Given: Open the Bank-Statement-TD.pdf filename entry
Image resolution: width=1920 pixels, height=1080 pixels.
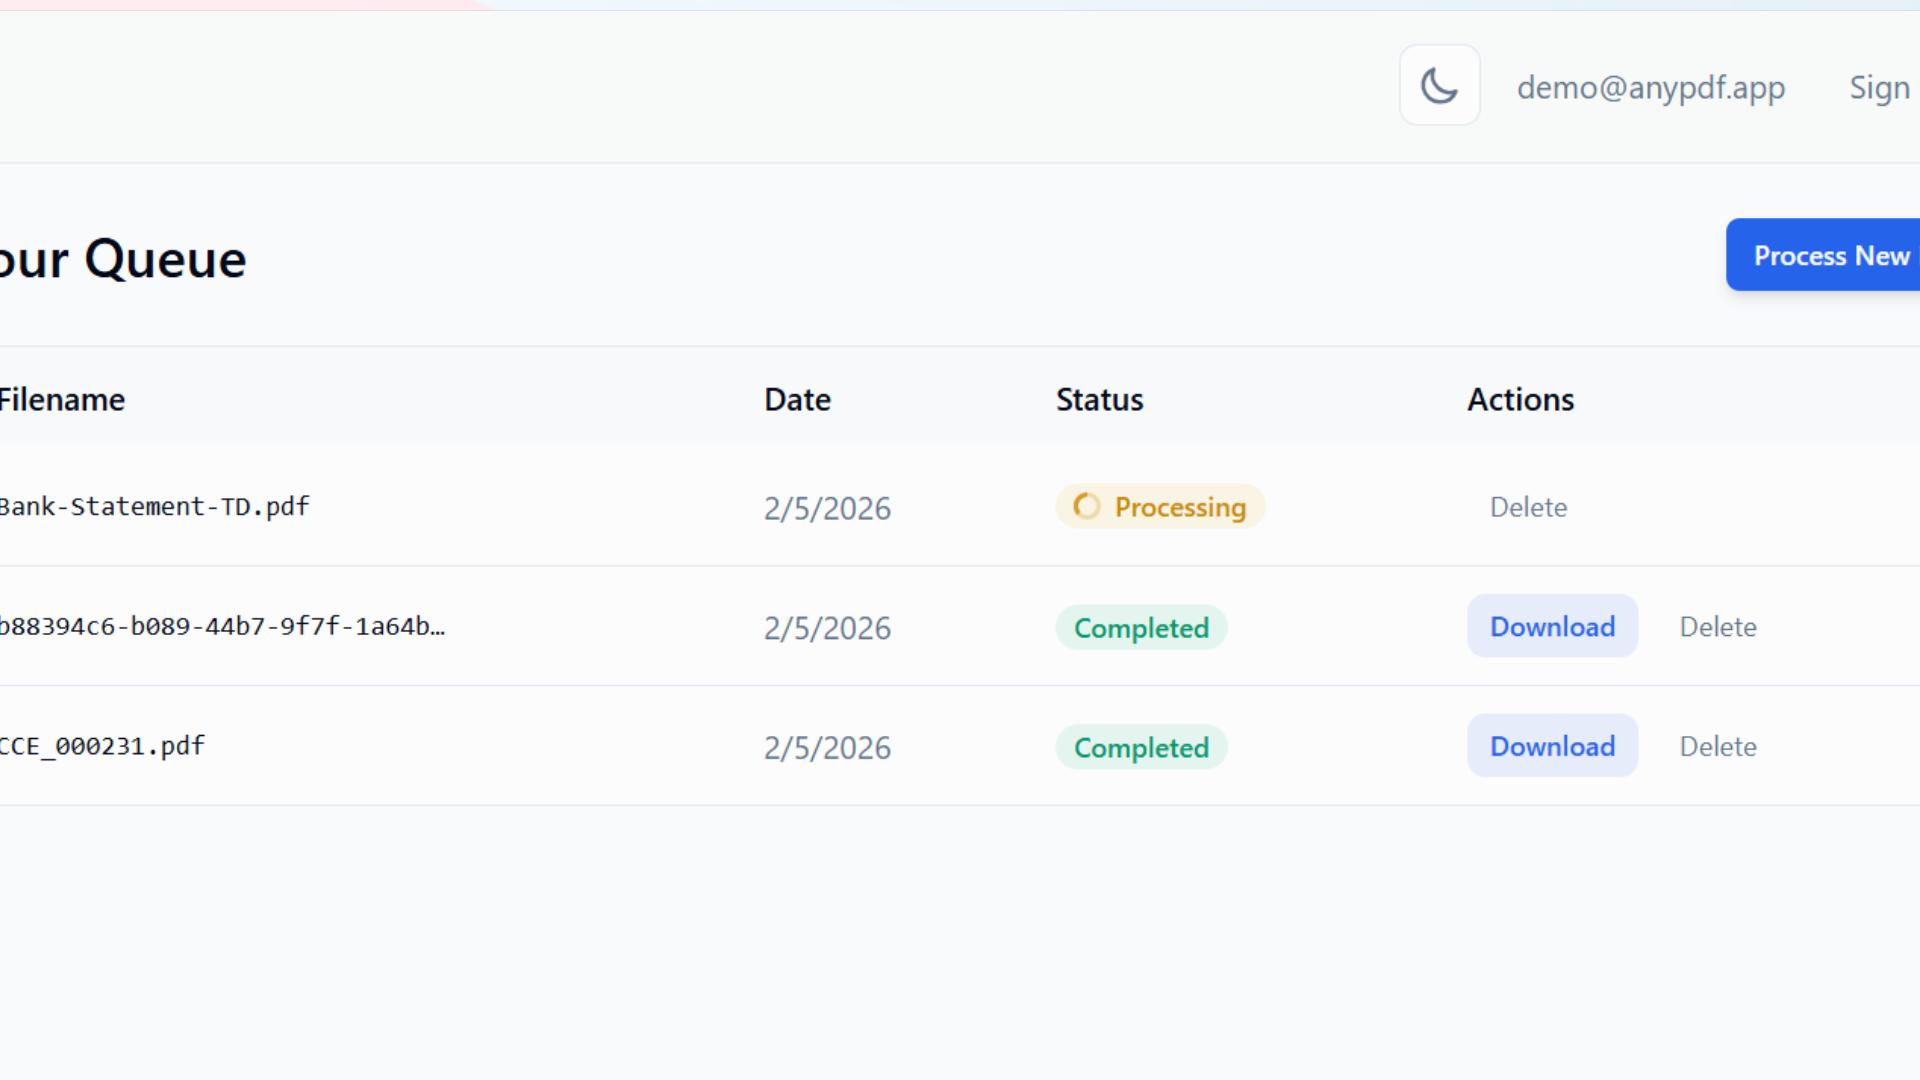Looking at the screenshot, I should coord(155,507).
